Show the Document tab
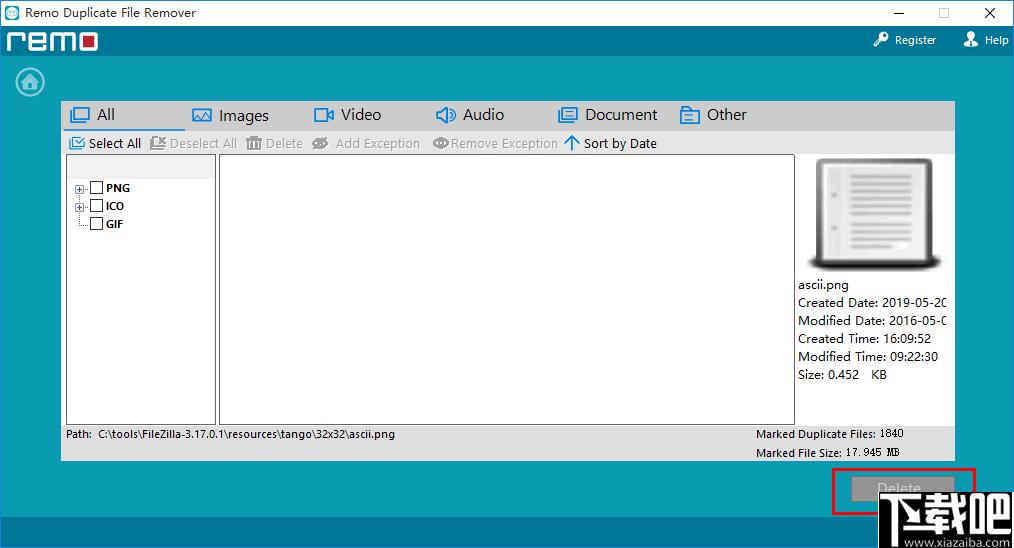The height and width of the screenshot is (548, 1014). pos(607,115)
